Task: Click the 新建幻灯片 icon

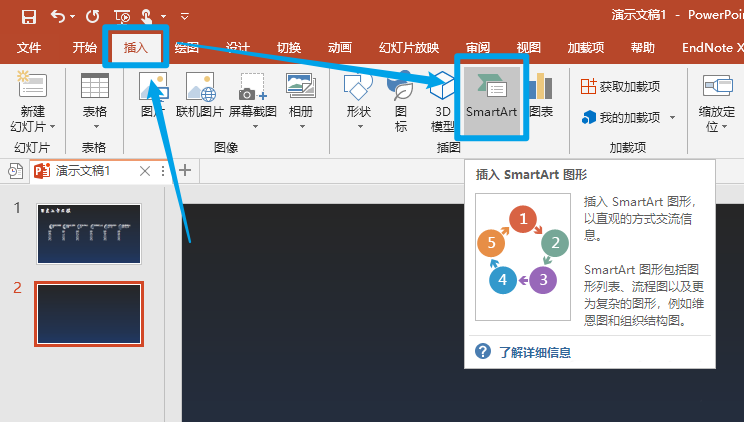Action: coord(32,85)
